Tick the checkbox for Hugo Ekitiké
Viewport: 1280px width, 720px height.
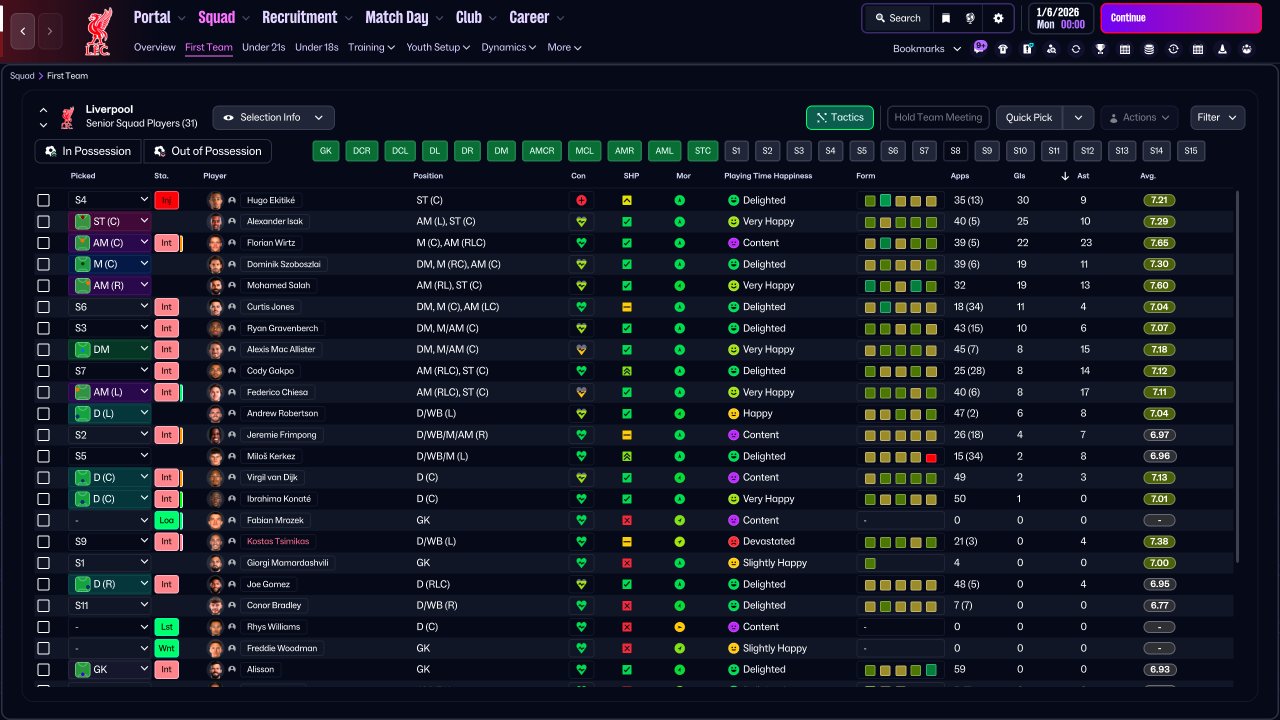(x=43, y=200)
